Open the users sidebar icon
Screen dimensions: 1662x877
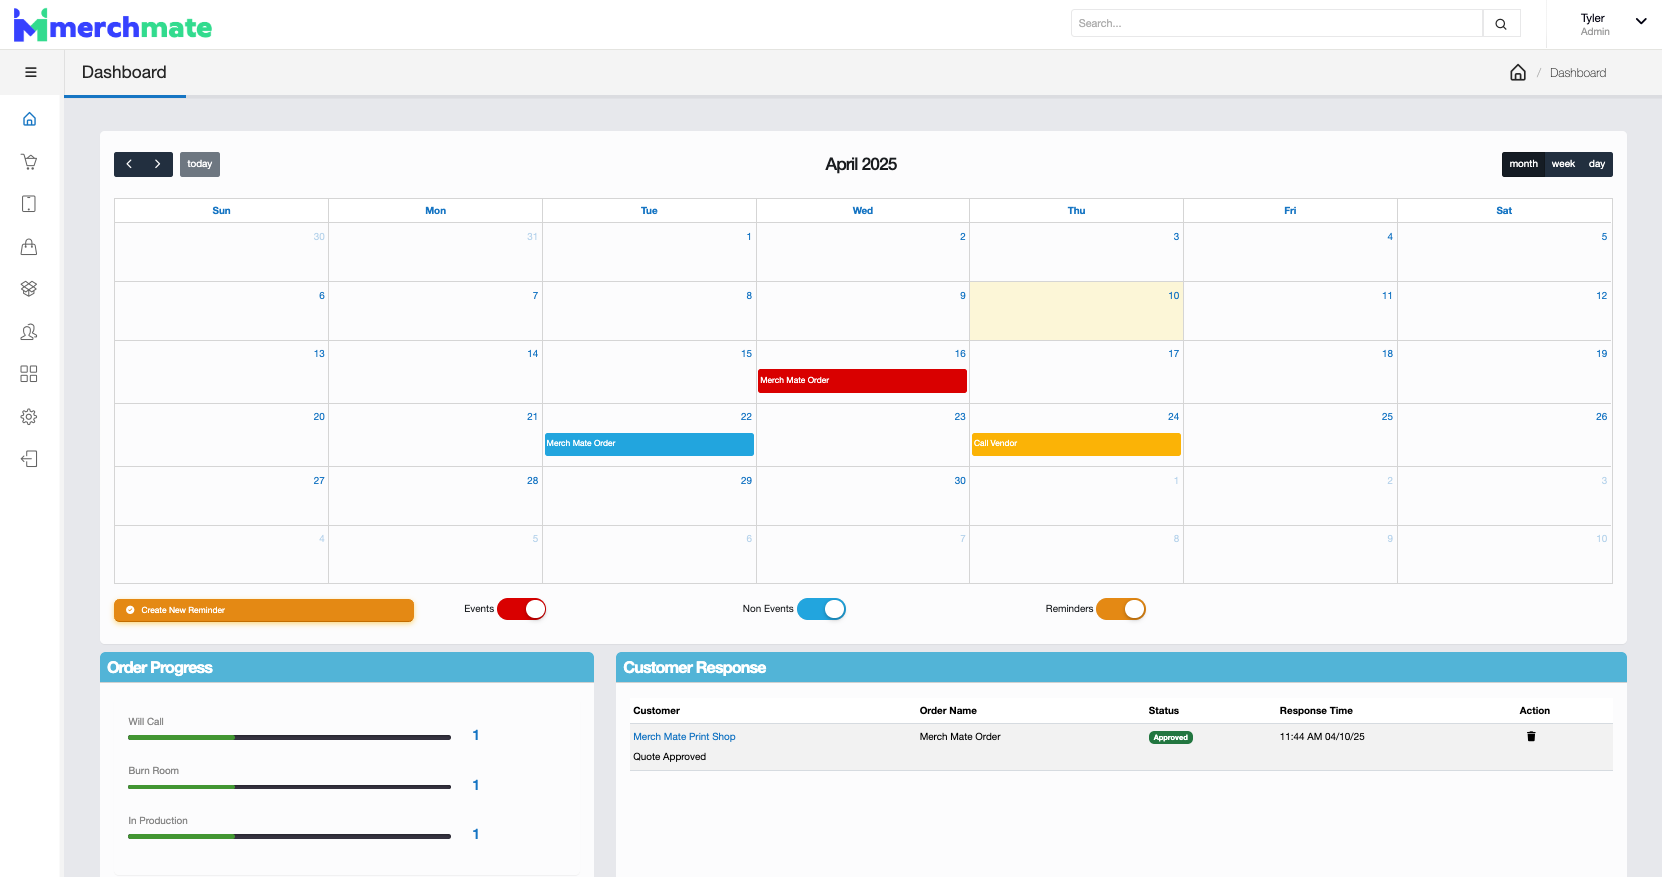click(x=29, y=332)
